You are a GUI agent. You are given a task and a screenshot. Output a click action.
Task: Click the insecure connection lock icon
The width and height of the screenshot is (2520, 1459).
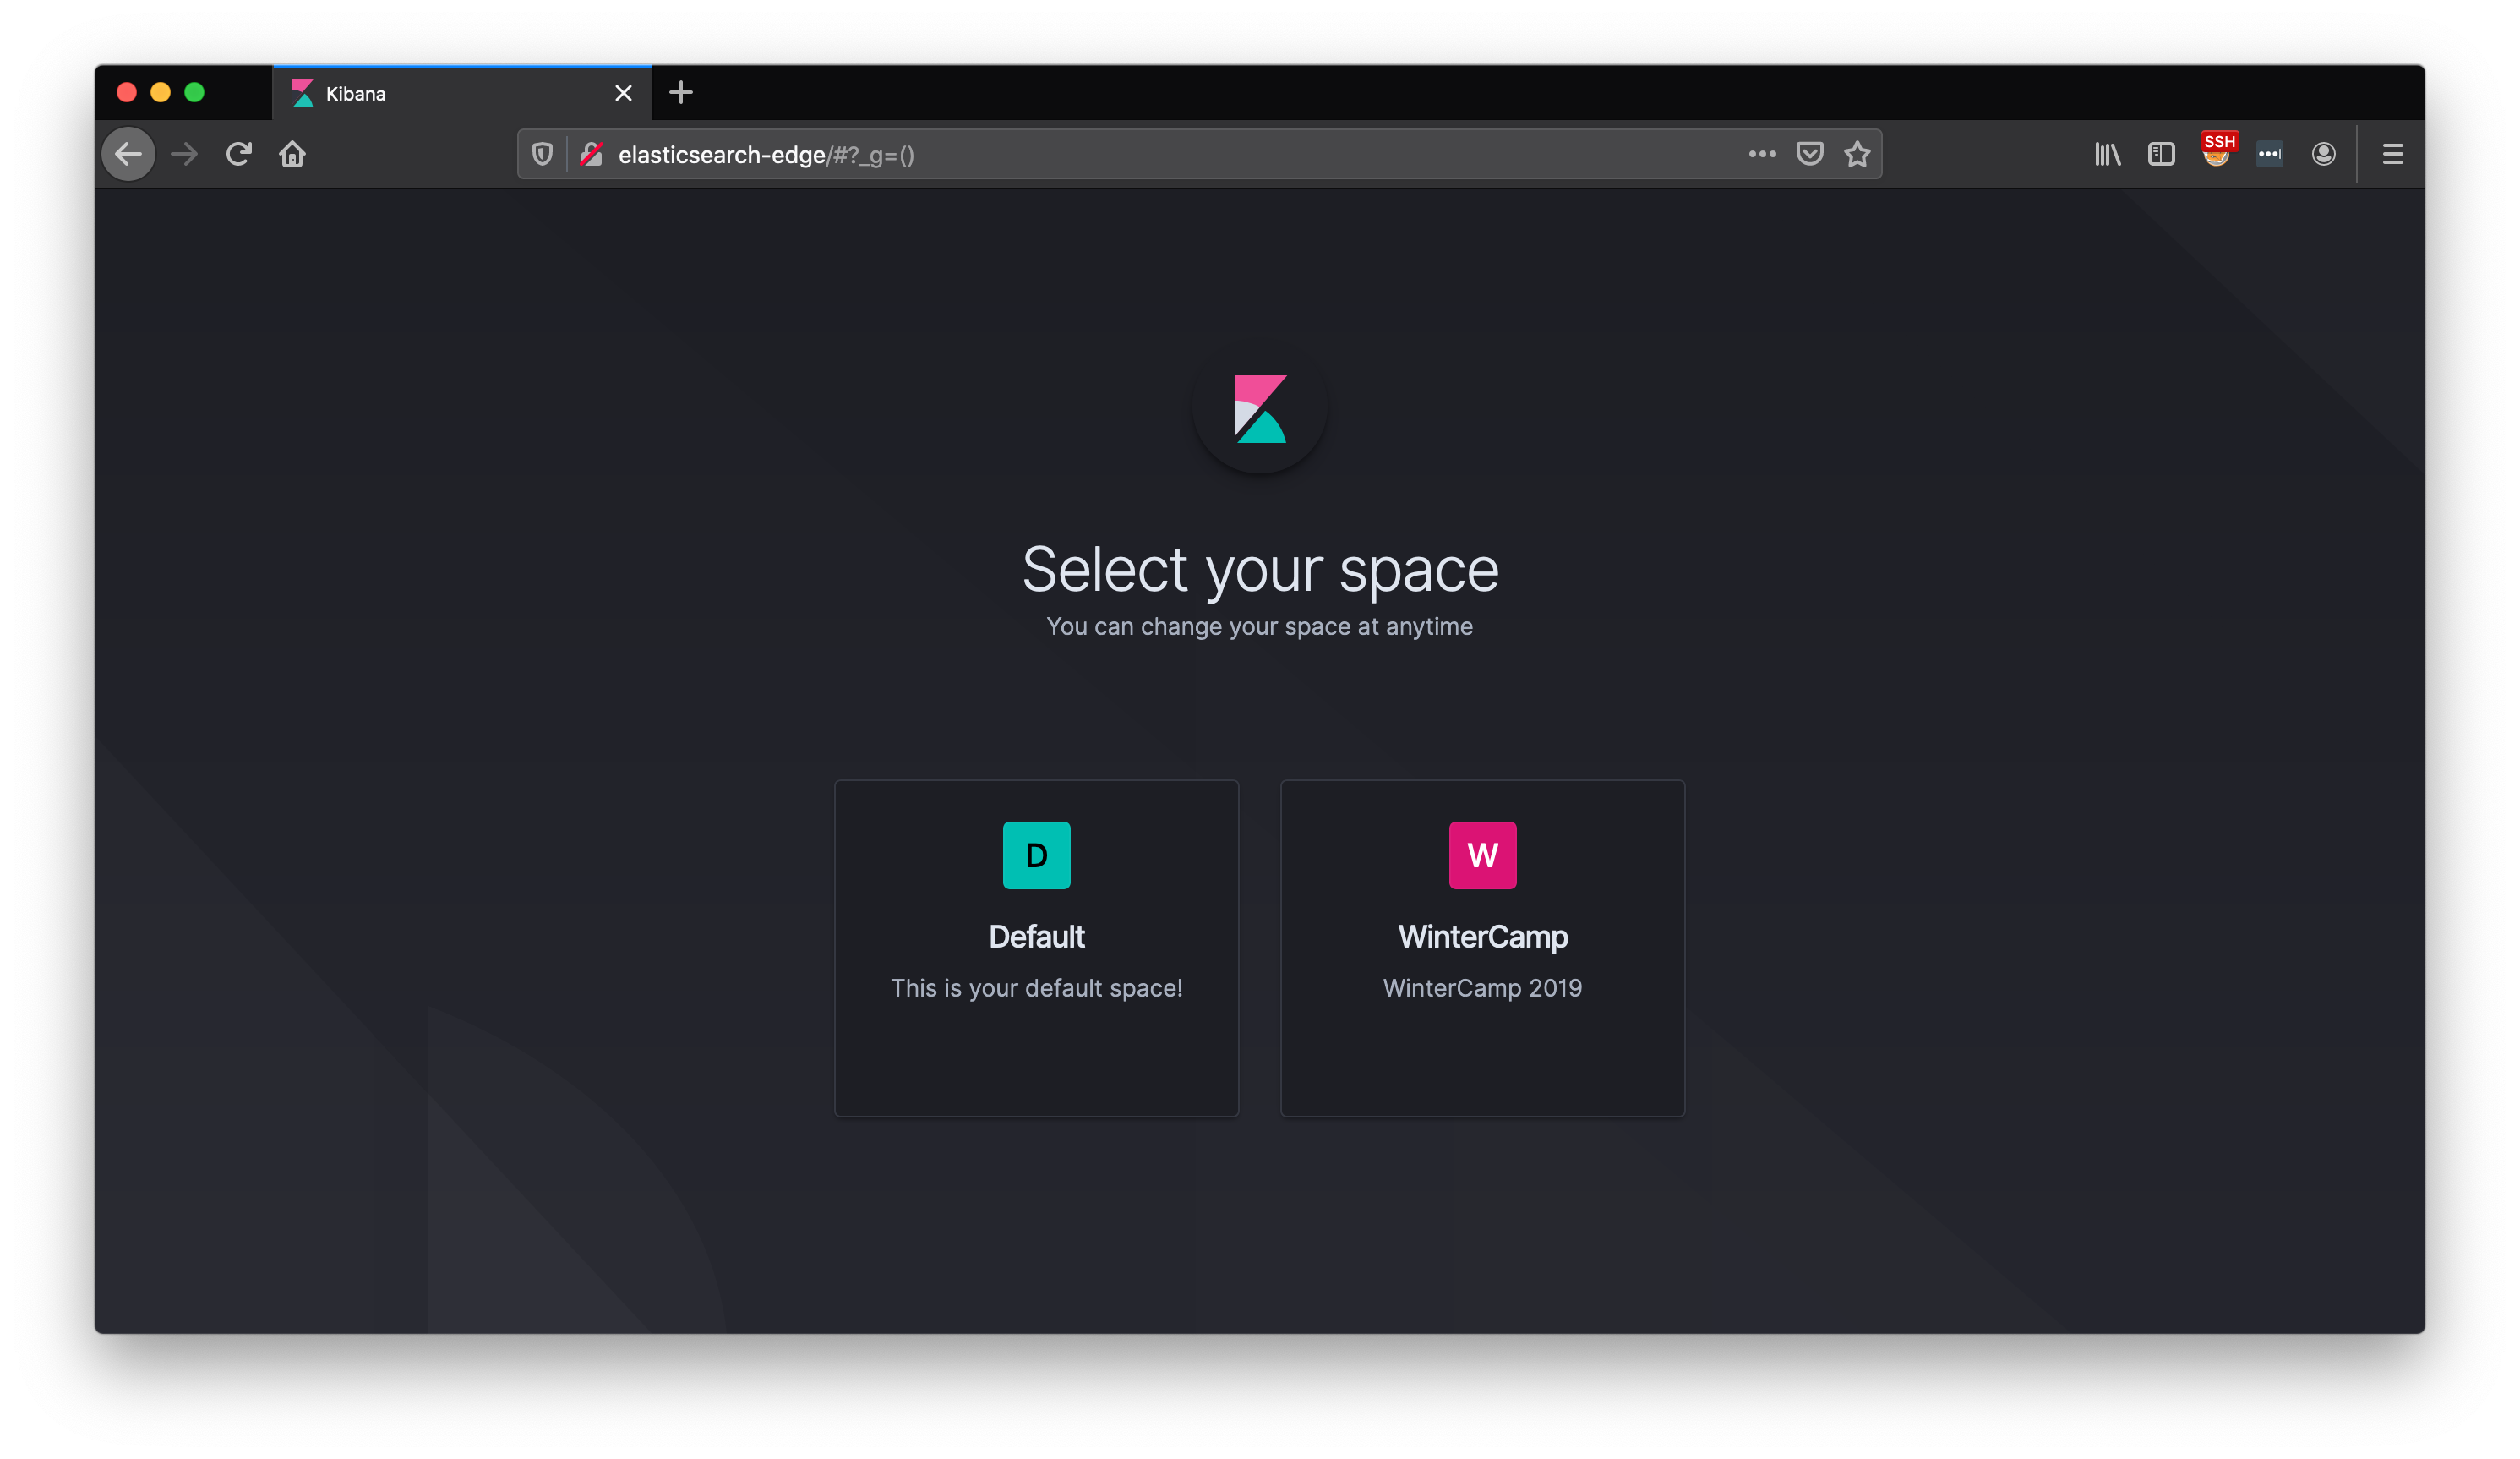(x=592, y=154)
